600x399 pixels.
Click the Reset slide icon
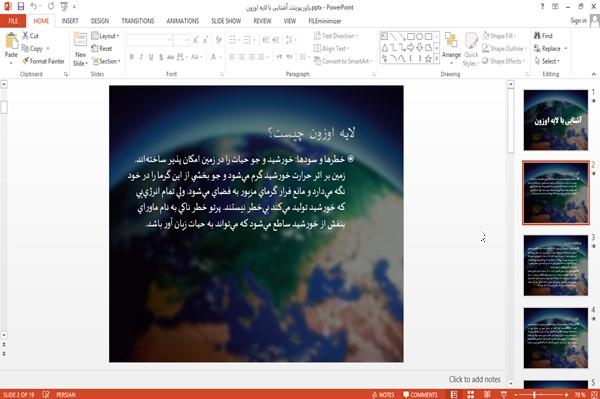[x=95, y=49]
